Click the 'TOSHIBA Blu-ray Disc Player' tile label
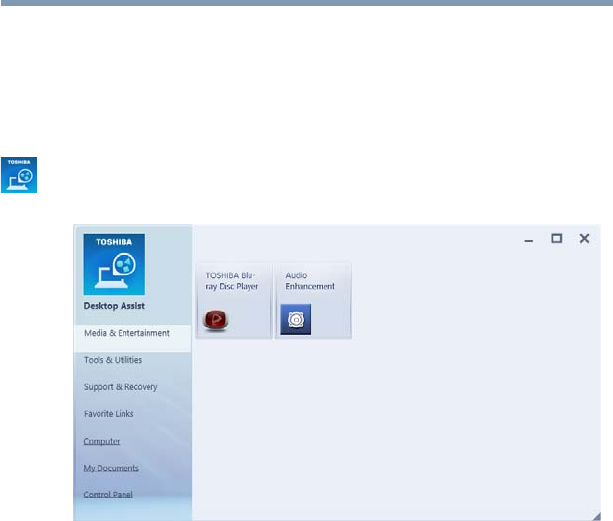The height and width of the screenshot is (521, 613). [232, 281]
